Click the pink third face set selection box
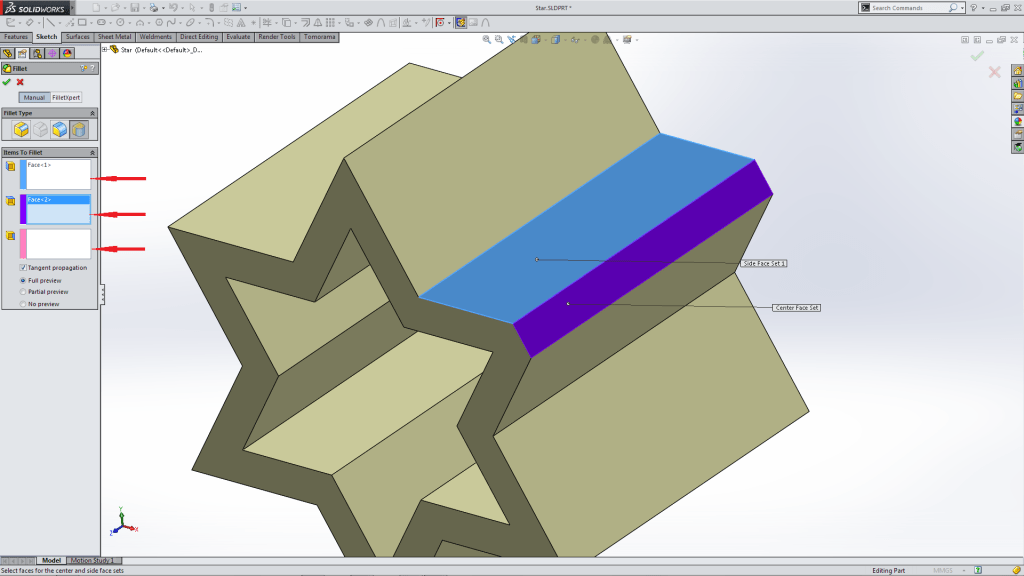This screenshot has width=1024, height=576. [x=58, y=244]
